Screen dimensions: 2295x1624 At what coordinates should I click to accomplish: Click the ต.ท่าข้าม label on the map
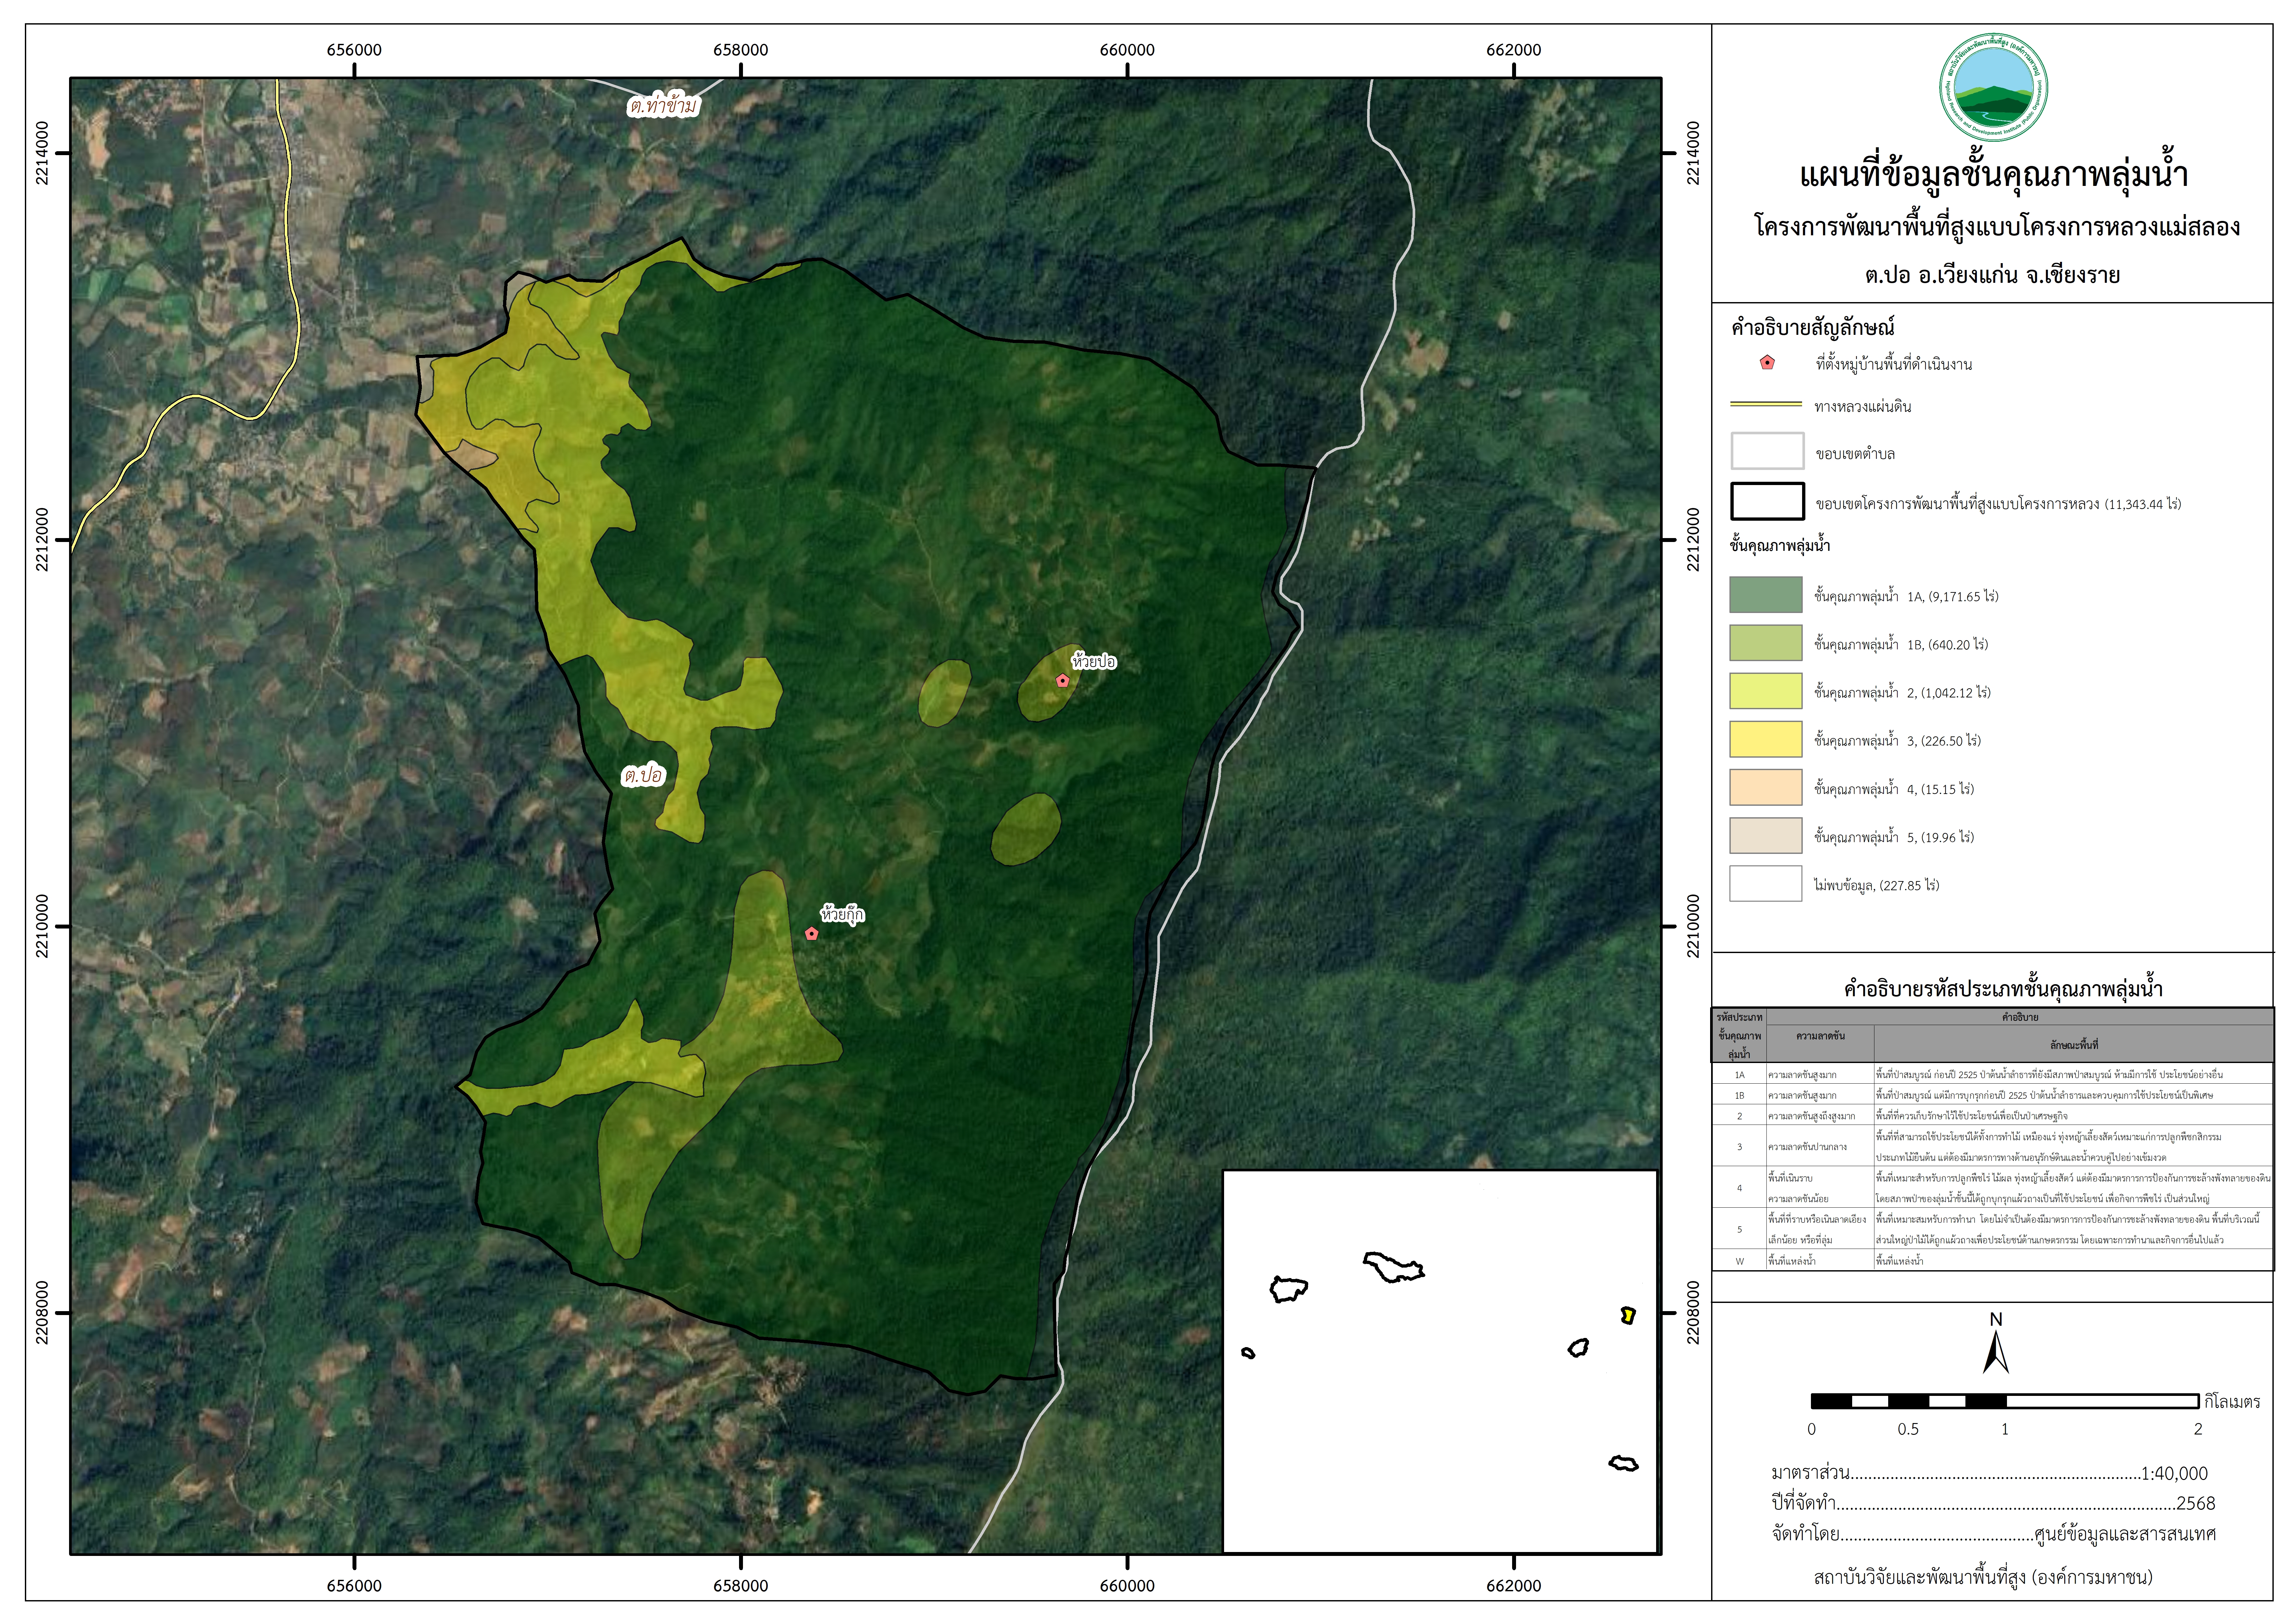[x=663, y=105]
